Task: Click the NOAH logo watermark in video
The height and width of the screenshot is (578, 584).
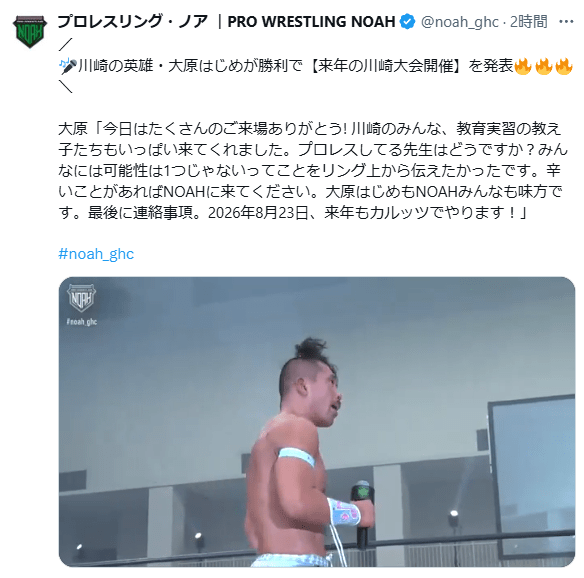Action: 82,298
